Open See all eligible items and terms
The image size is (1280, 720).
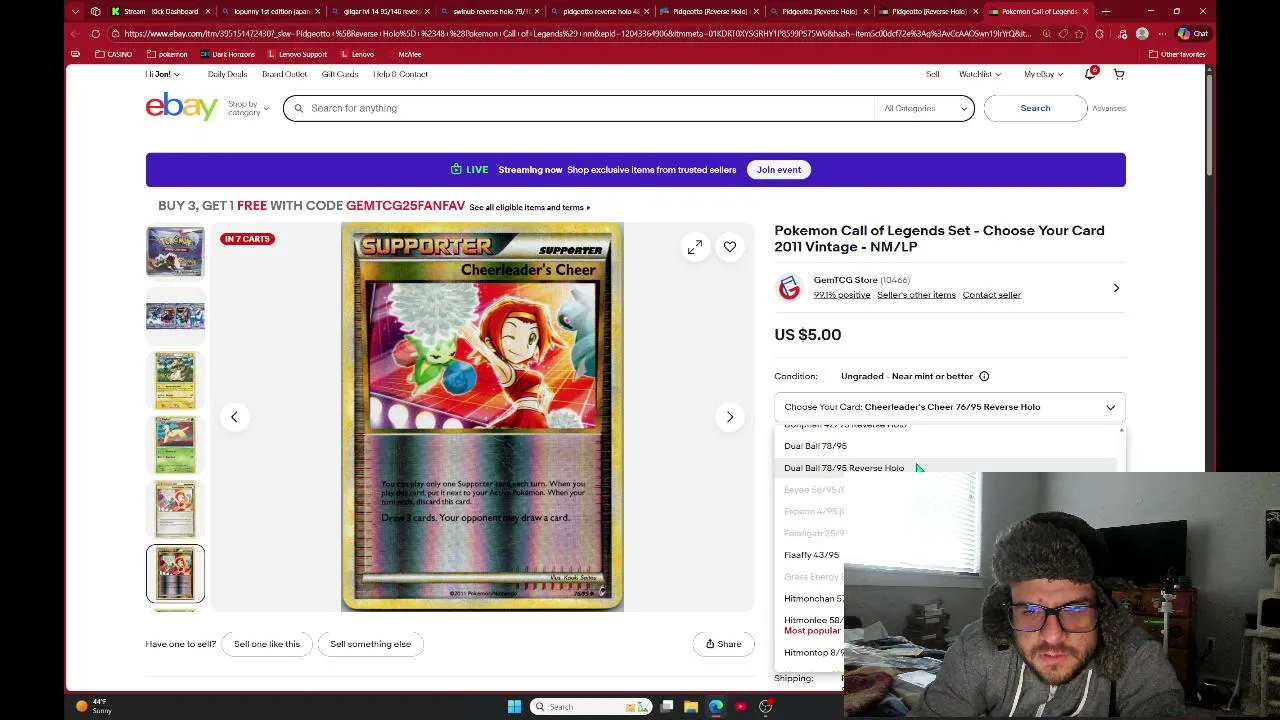point(530,207)
